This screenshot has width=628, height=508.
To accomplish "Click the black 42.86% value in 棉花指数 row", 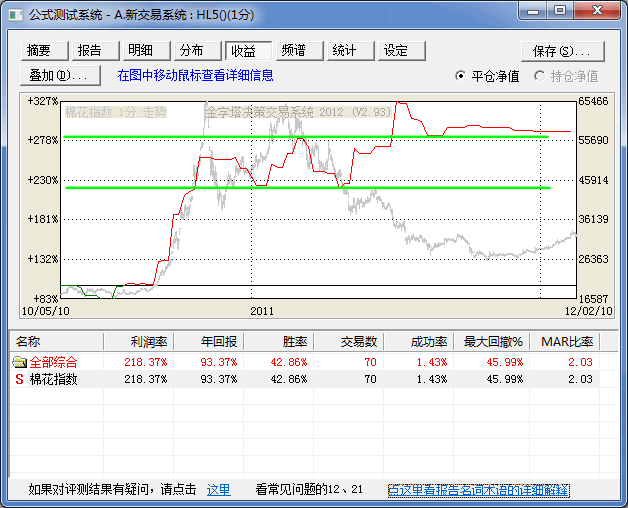I will click(289, 379).
